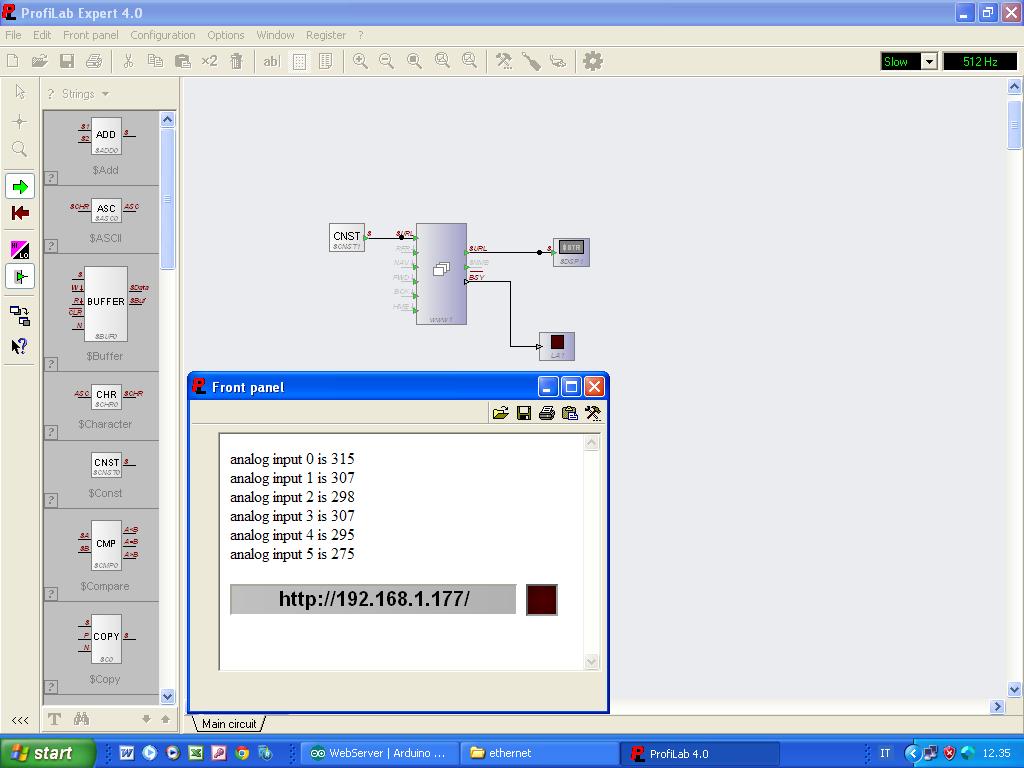Click clipboard icon in Front panel toolbar

(x=569, y=413)
